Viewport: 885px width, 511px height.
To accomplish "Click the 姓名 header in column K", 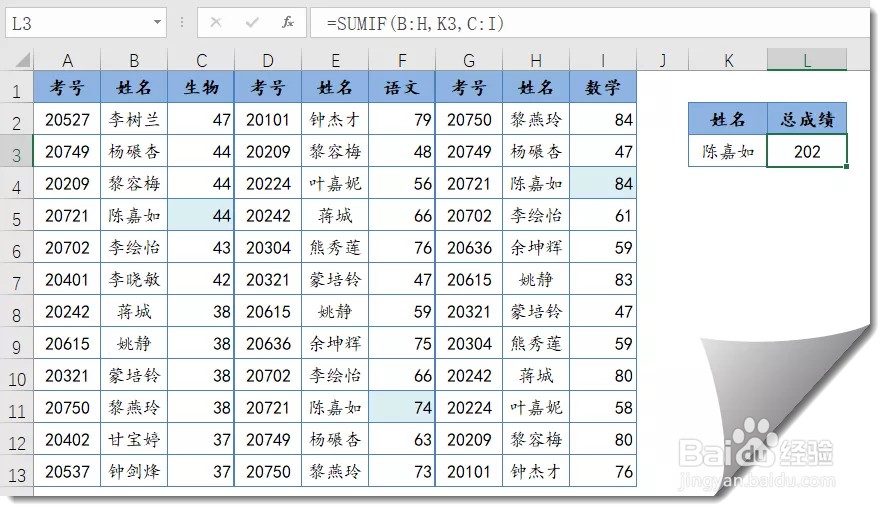I will 728,119.
